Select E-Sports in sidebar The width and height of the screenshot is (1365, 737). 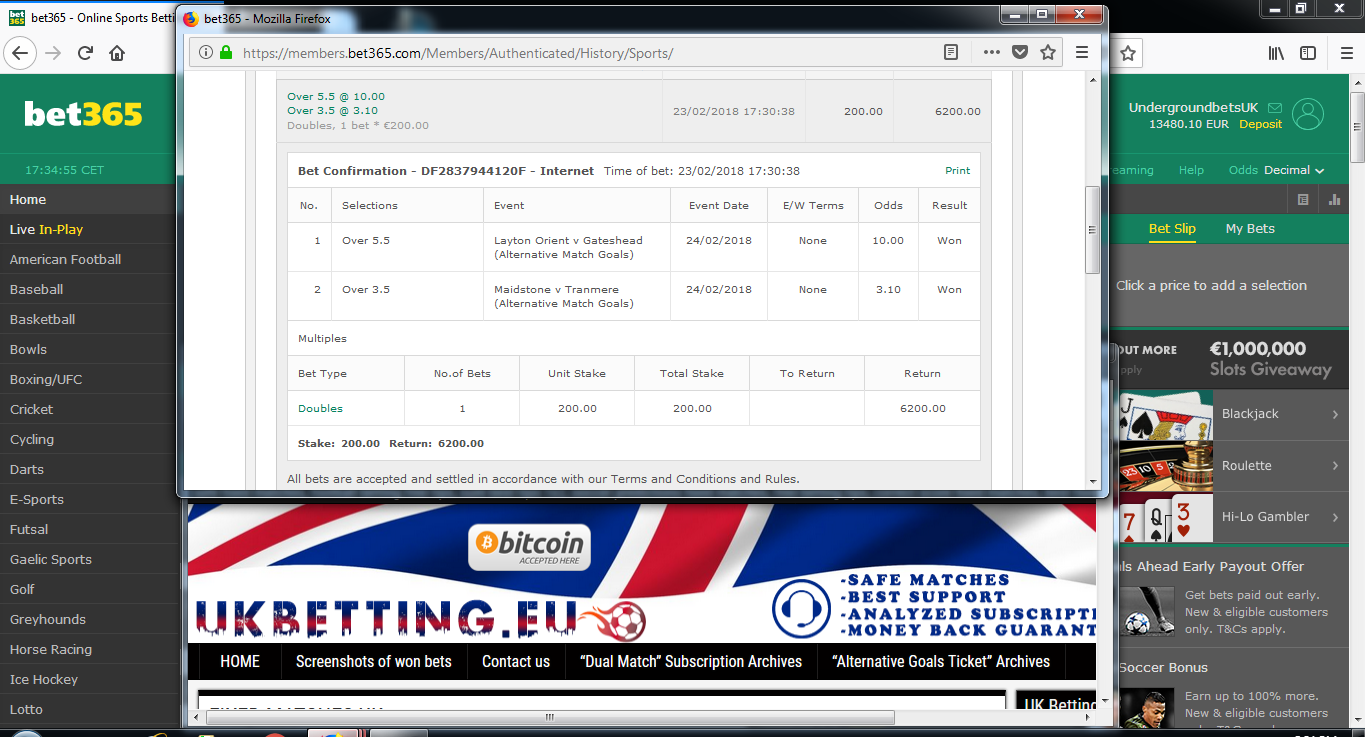pyautogui.click(x=90, y=499)
